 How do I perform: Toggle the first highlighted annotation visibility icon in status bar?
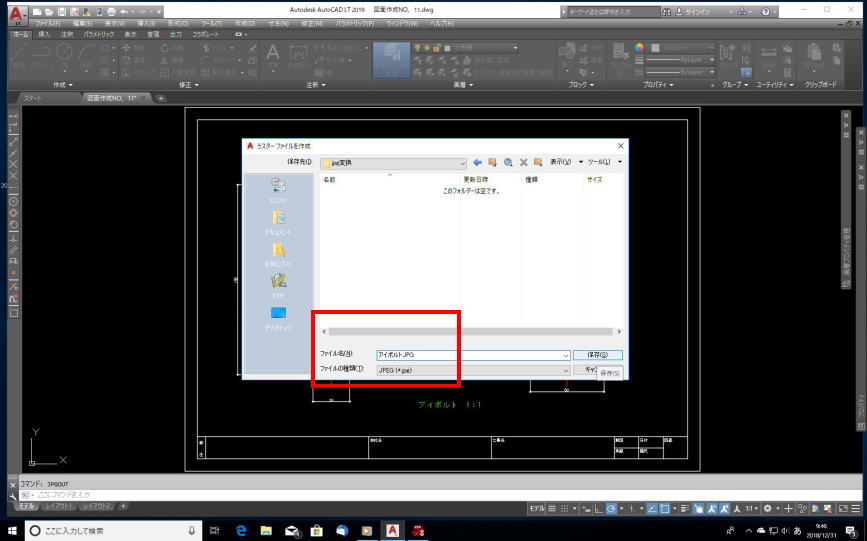point(712,508)
